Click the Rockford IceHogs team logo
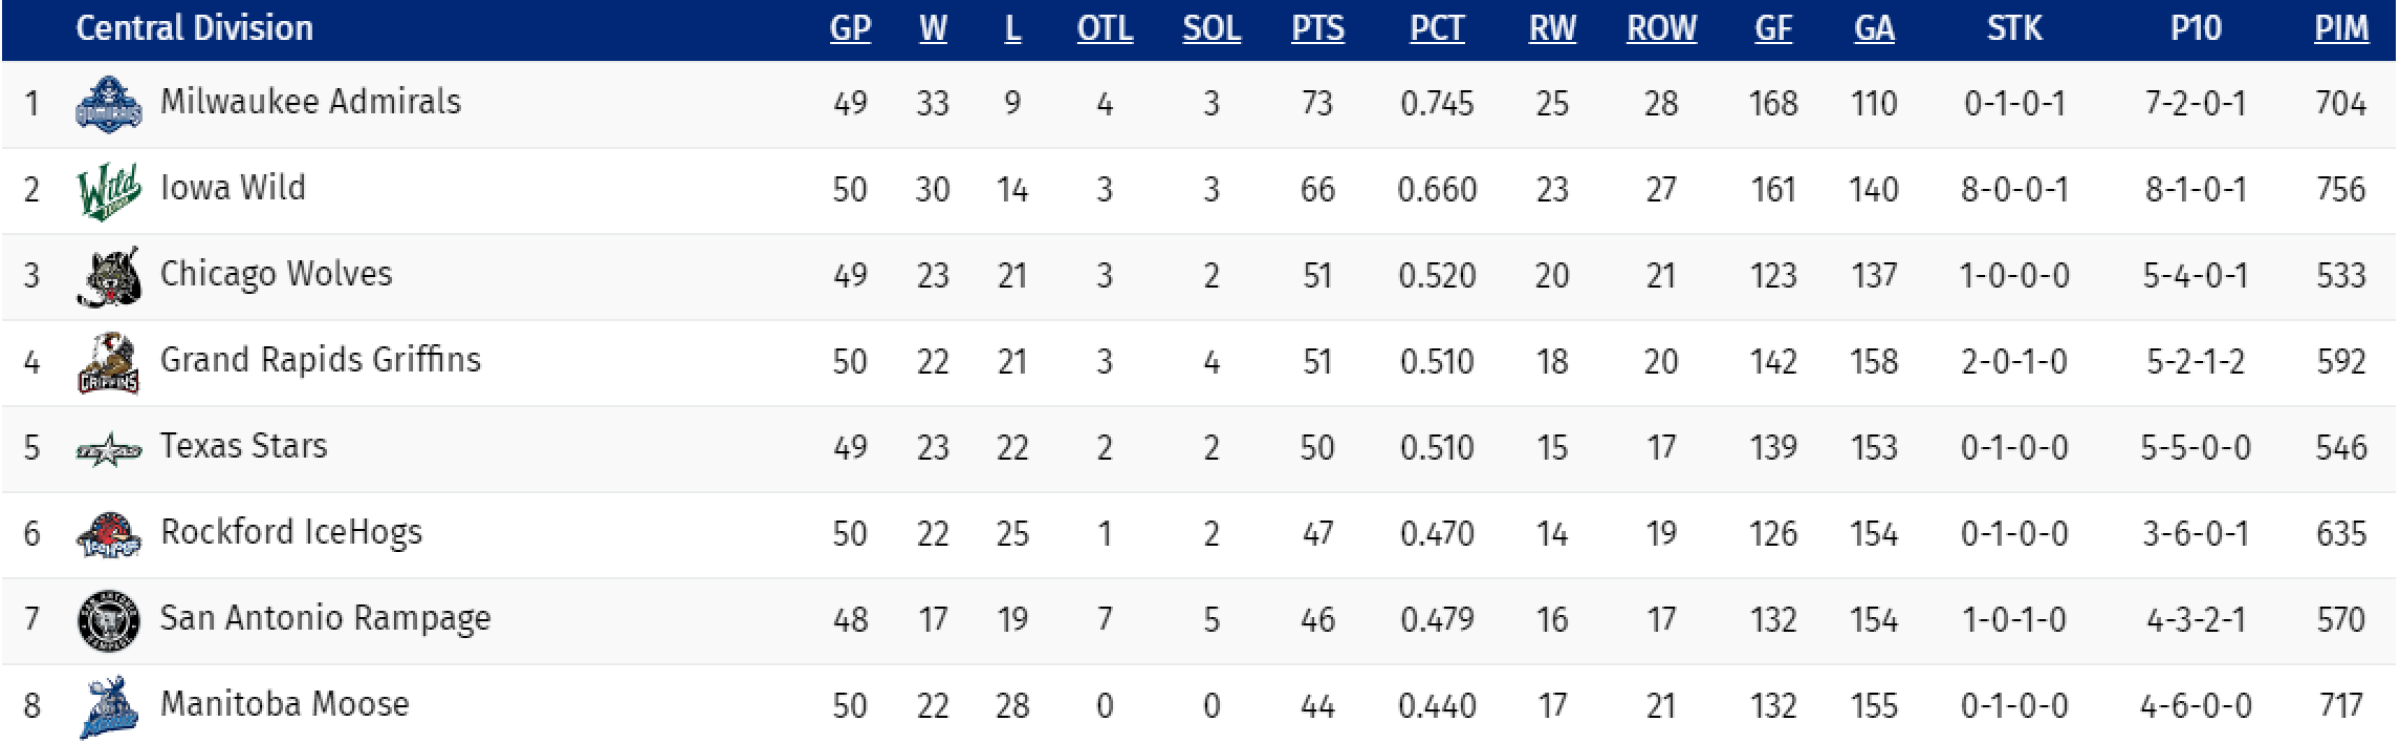The height and width of the screenshot is (742, 2400). tap(109, 535)
